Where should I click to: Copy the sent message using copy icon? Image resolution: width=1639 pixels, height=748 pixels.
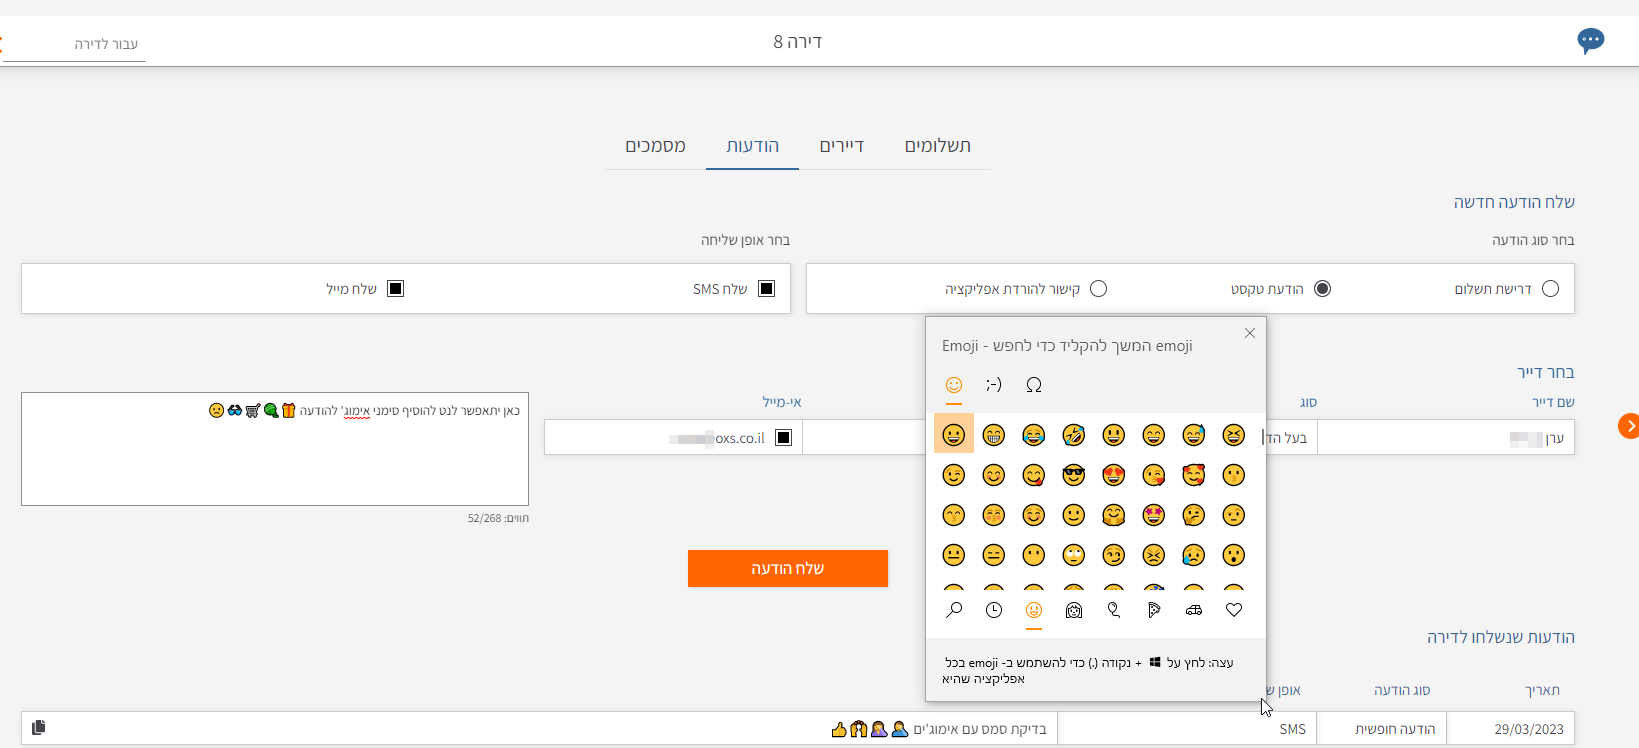tap(39, 727)
